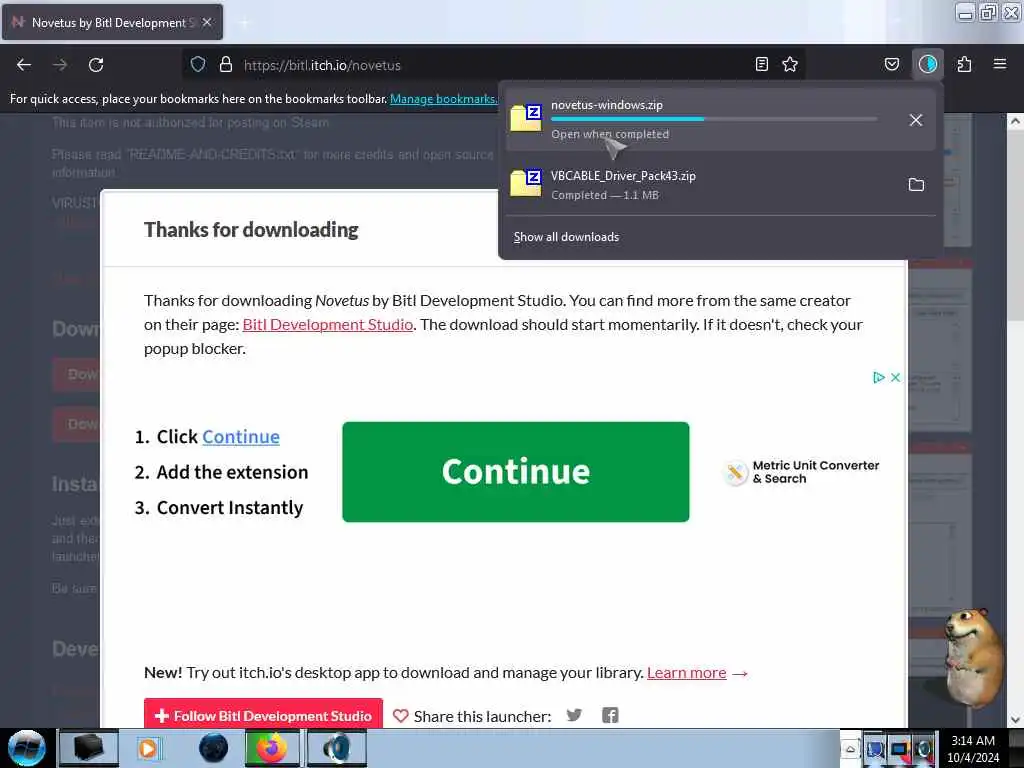Click the page scrollbar up arrow
The height and width of the screenshot is (768, 1024).
[x=1015, y=121]
